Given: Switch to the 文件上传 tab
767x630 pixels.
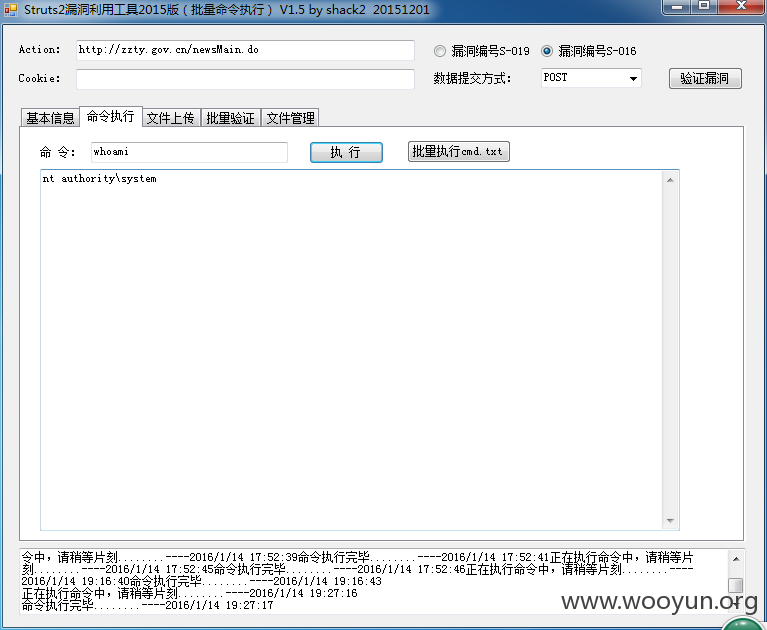Looking at the screenshot, I should [171, 118].
